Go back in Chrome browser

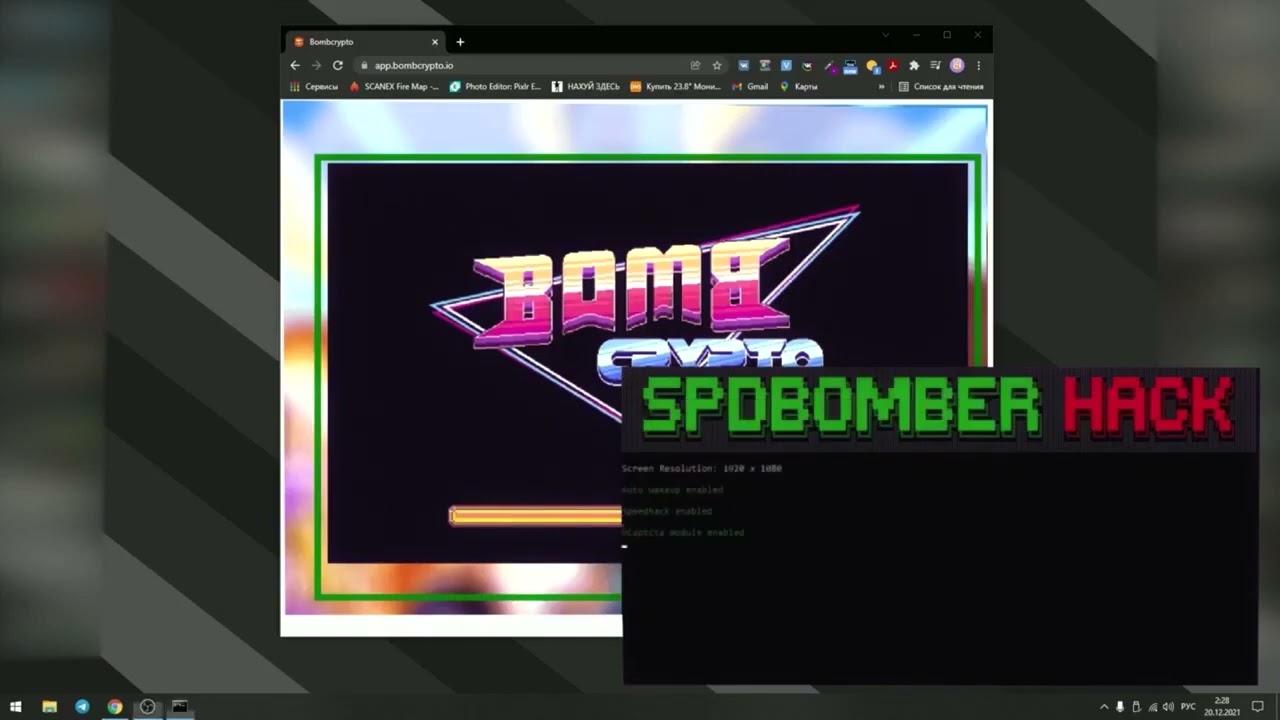[295, 65]
